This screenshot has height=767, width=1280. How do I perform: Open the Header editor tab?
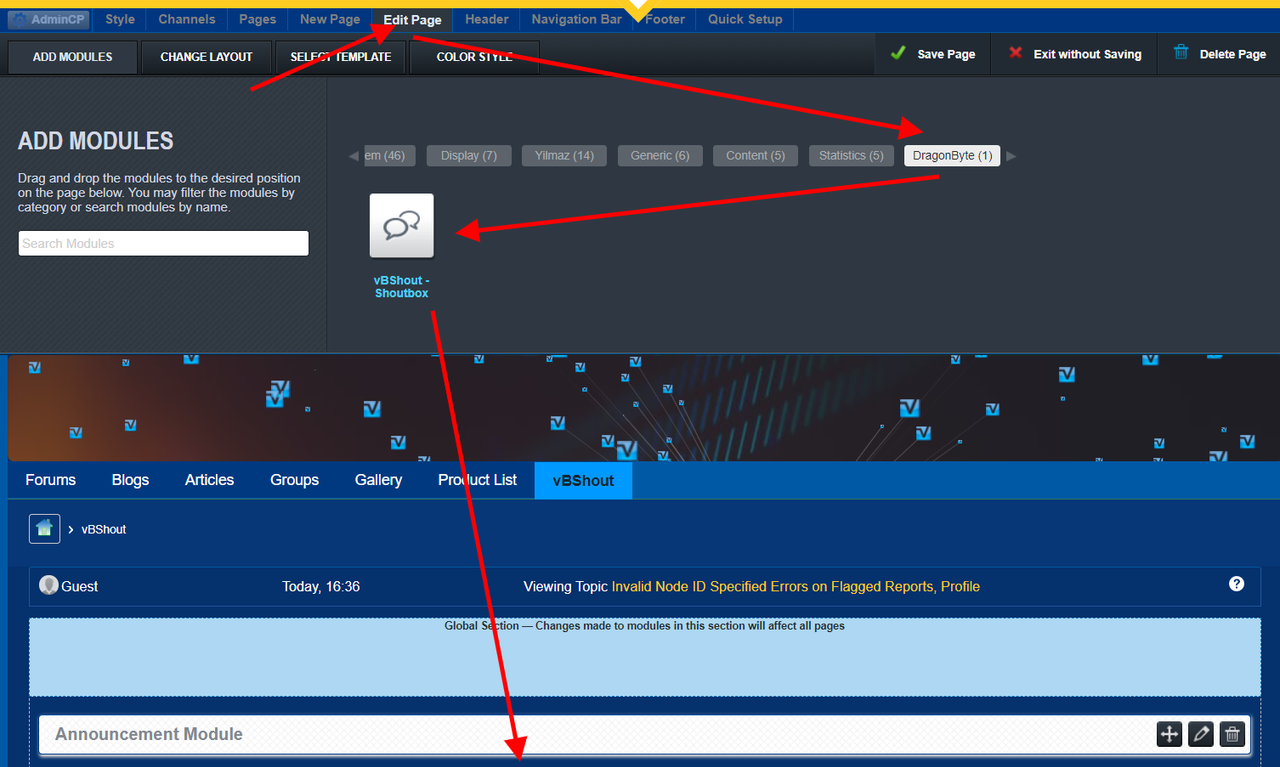click(x=487, y=19)
